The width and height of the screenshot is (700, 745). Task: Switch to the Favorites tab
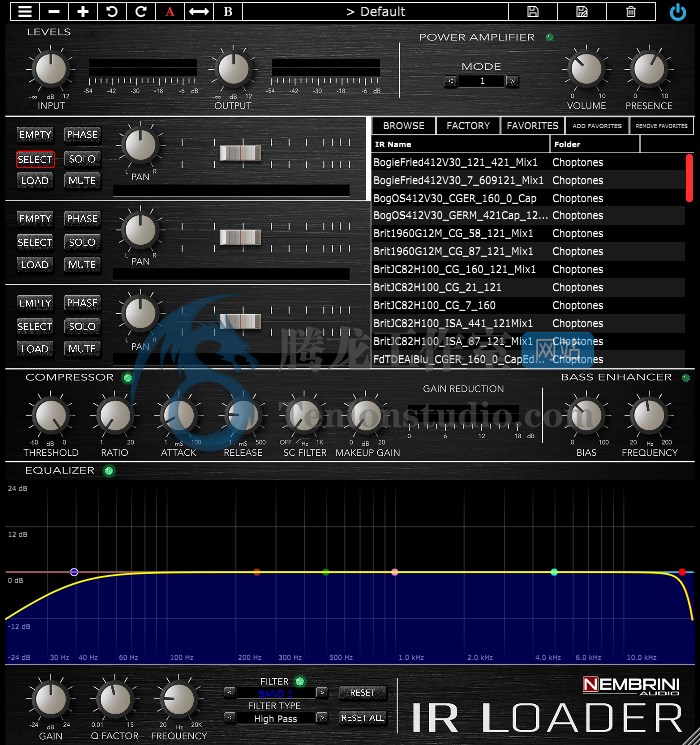click(x=532, y=125)
